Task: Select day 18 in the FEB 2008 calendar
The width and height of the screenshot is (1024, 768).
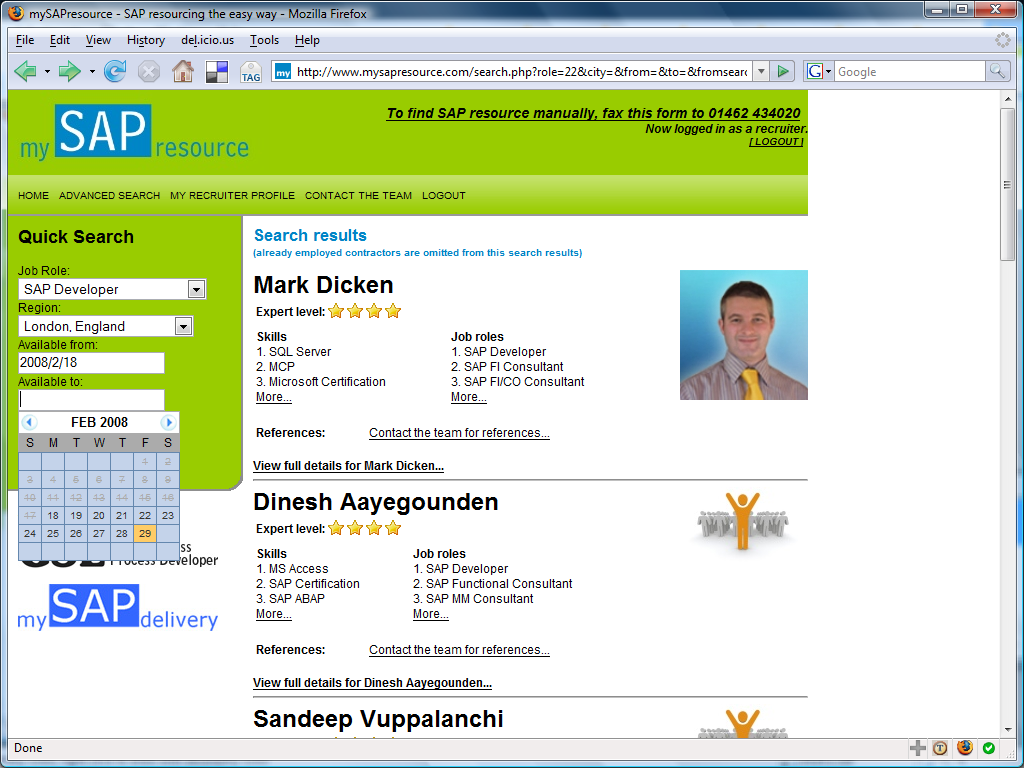Action: point(53,515)
